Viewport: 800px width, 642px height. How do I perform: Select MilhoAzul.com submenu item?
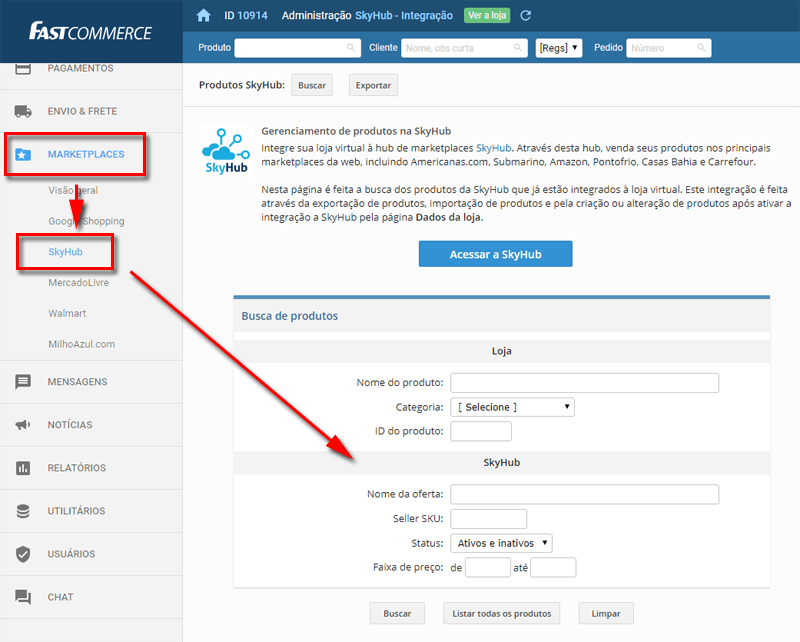(x=82, y=344)
